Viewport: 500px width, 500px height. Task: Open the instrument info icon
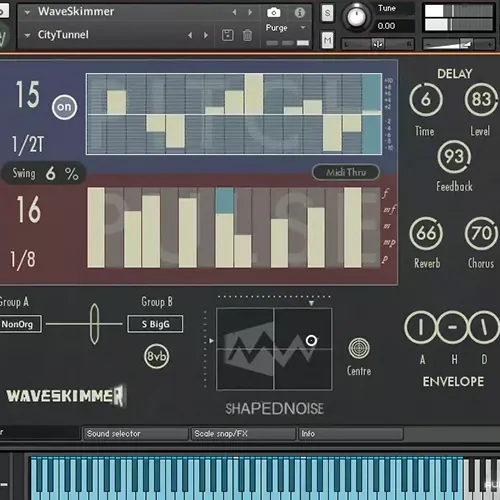[300, 13]
